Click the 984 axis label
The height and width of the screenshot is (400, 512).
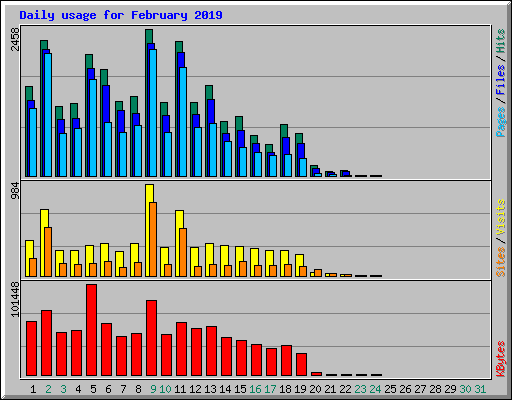click(x=15, y=191)
